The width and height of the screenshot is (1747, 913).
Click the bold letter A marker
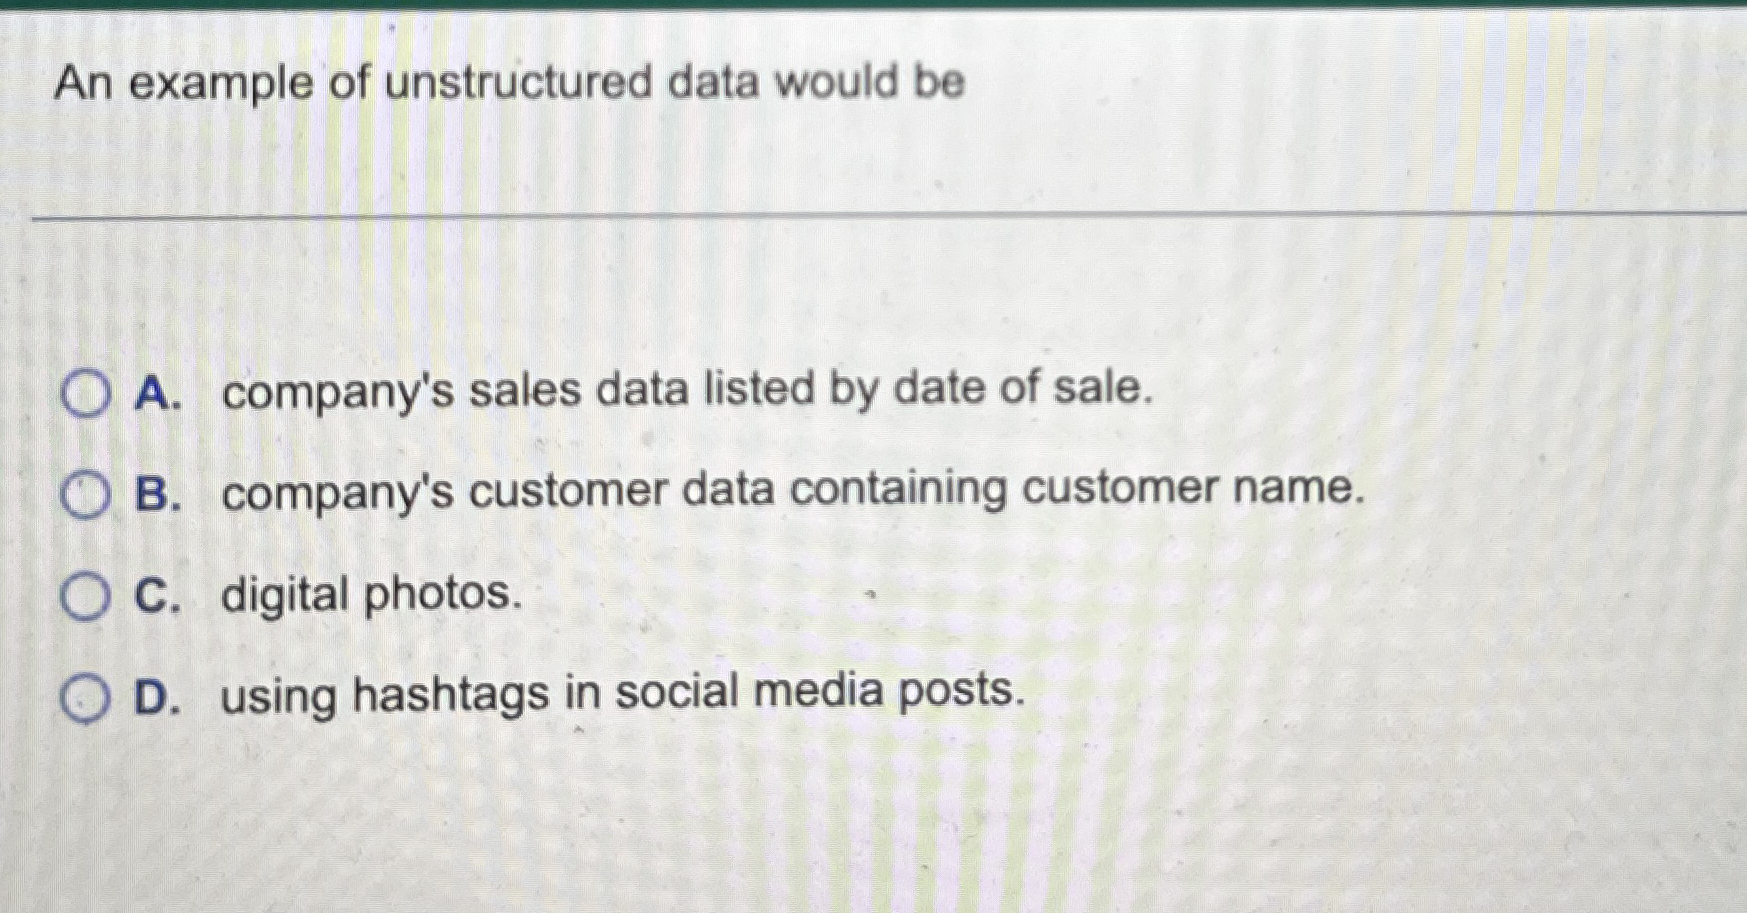point(156,392)
